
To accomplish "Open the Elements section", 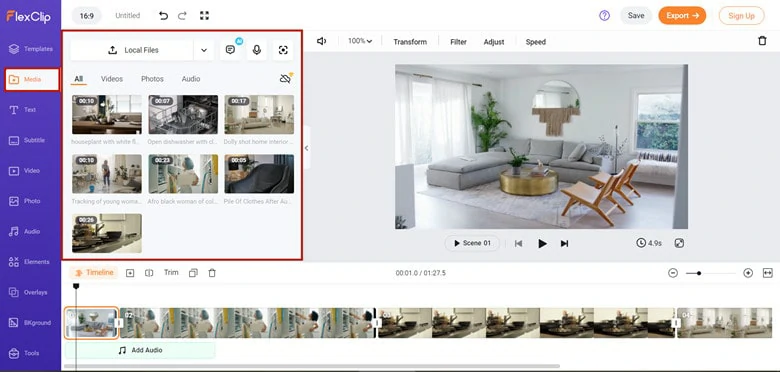I will (29, 262).
